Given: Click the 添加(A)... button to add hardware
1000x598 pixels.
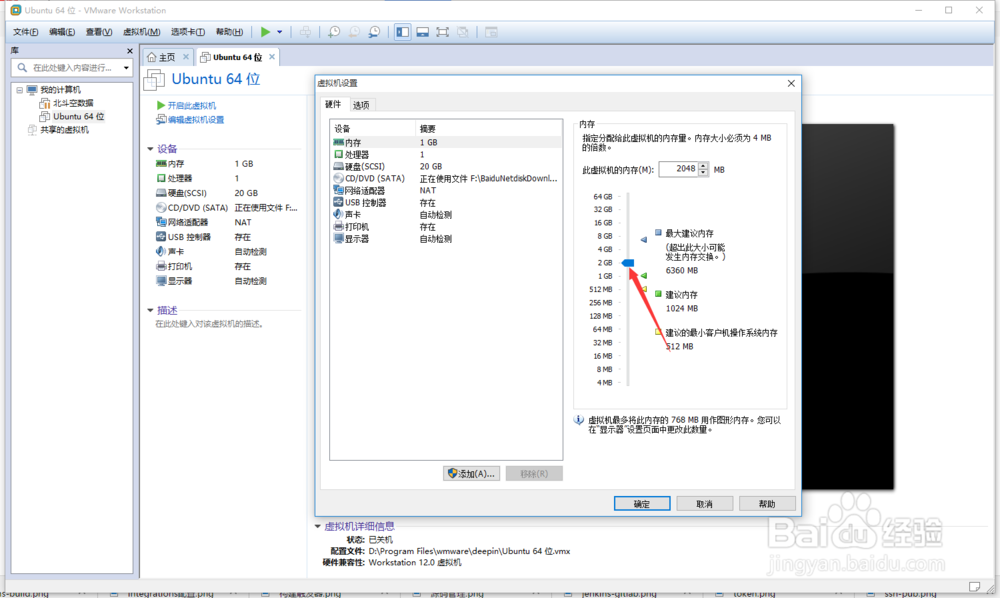Looking at the screenshot, I should coord(471,473).
